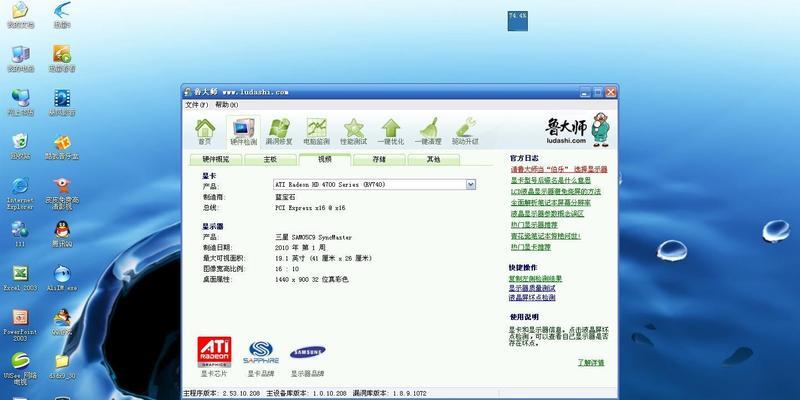Click the 鲁大师 ludashi.com logo
This screenshot has height=400, width=800.
point(578,130)
